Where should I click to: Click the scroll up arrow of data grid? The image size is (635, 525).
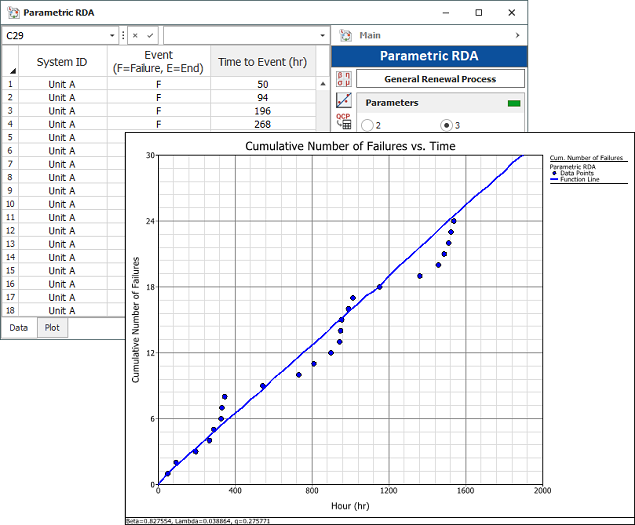point(323,84)
